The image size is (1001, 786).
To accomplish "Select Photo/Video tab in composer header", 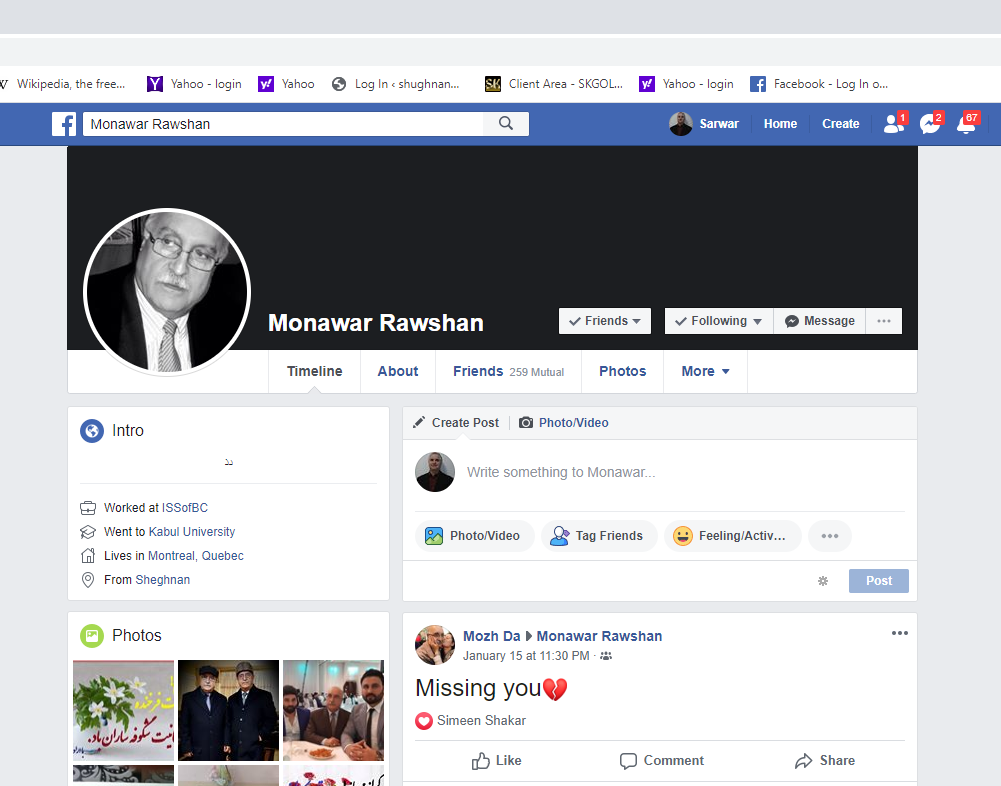I will pyautogui.click(x=564, y=423).
